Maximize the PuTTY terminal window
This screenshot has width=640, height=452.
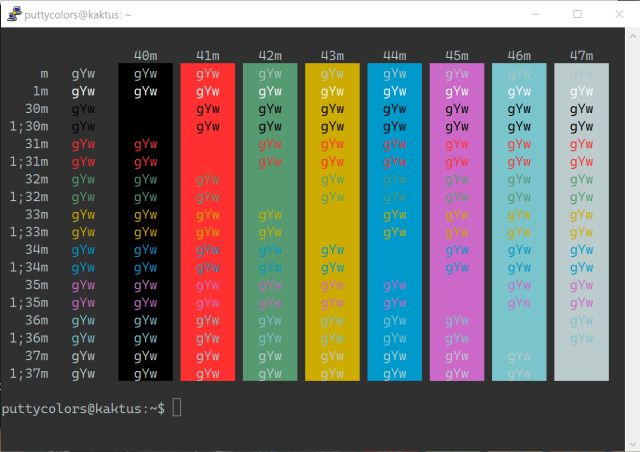(577, 14)
